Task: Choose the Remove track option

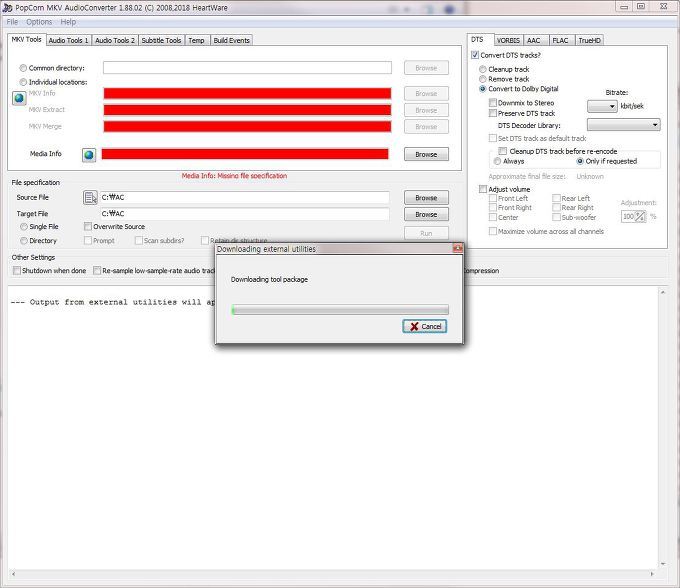Action: 483,79
